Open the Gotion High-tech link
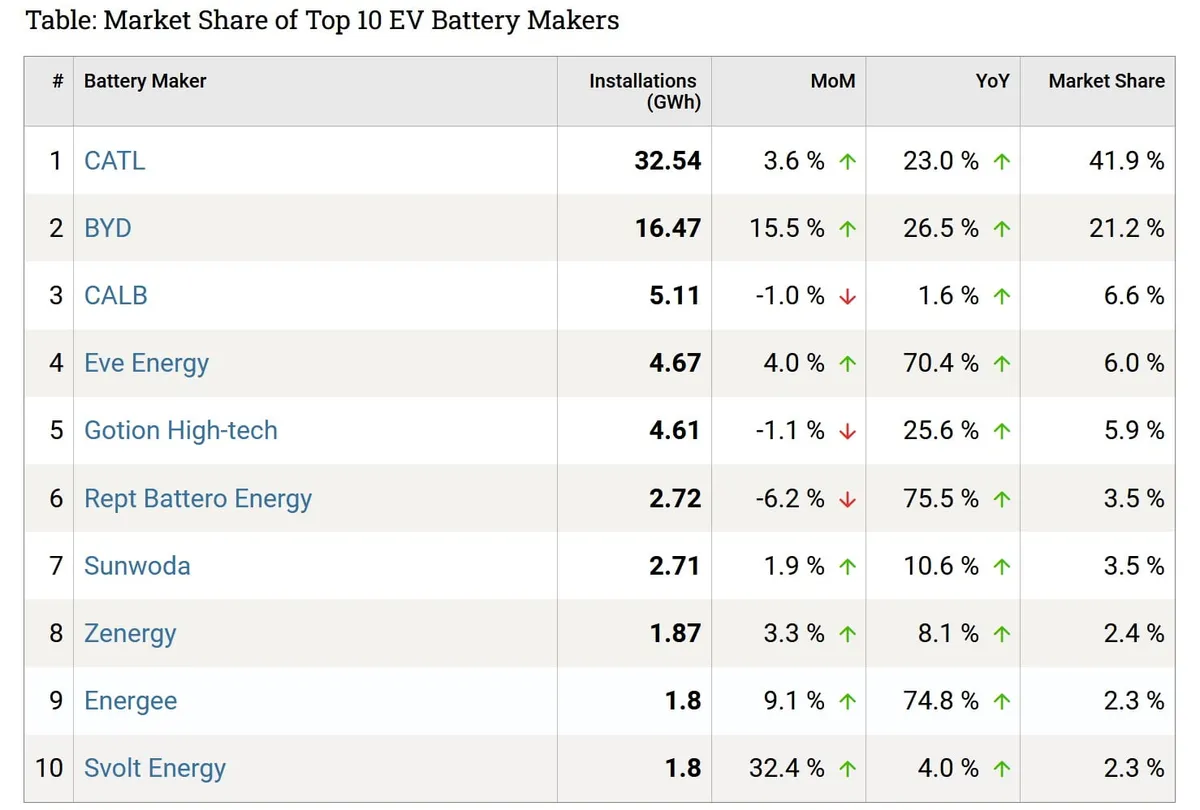The width and height of the screenshot is (1200, 810). [x=181, y=431]
